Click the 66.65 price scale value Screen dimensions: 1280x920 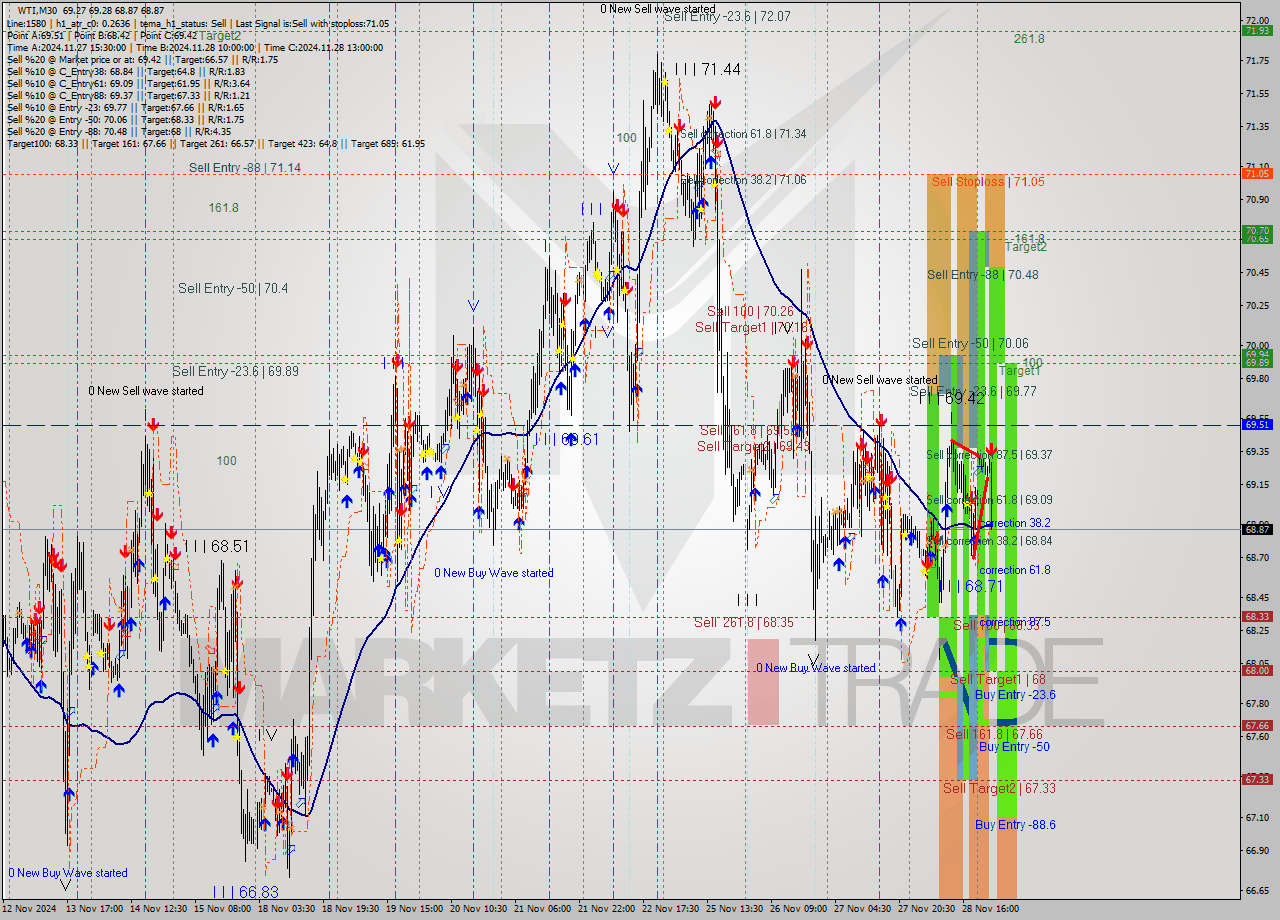pyautogui.click(x=1257, y=890)
